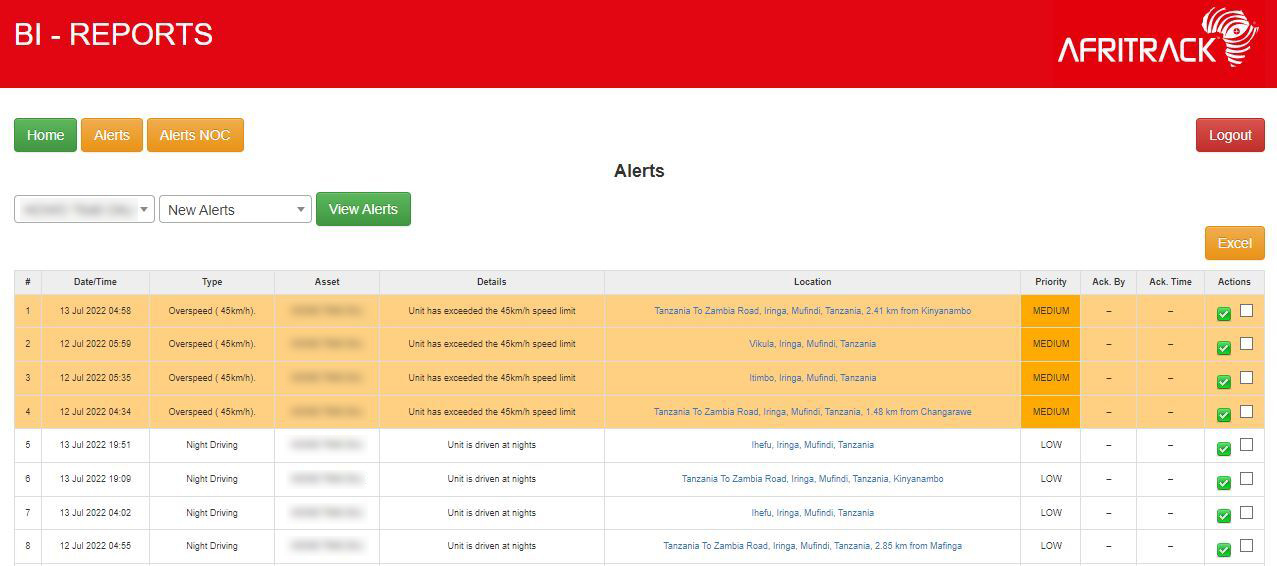The width and height of the screenshot is (1277, 566).
Task: Tick the empty checkbox in row 6
Action: pyautogui.click(x=1246, y=479)
